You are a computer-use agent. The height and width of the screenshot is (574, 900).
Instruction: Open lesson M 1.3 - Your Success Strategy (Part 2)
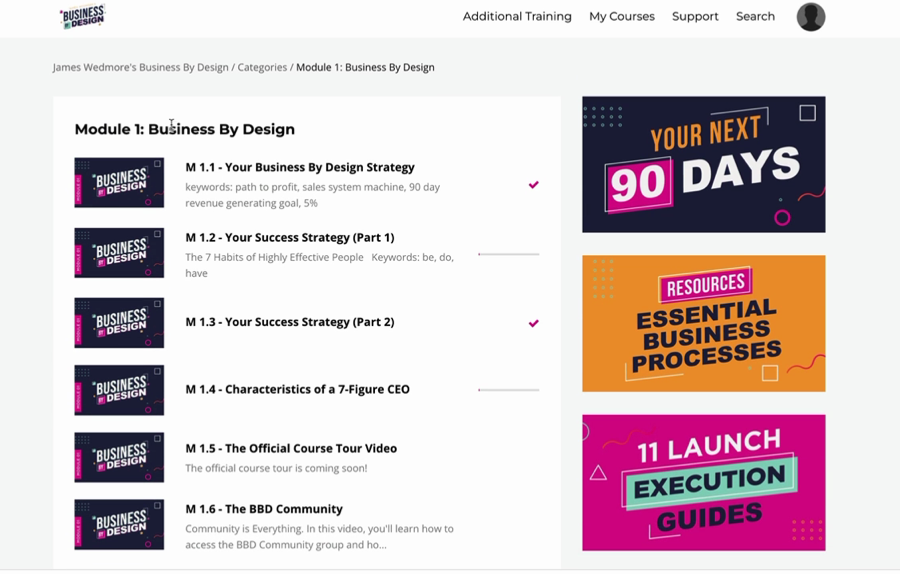tap(290, 321)
